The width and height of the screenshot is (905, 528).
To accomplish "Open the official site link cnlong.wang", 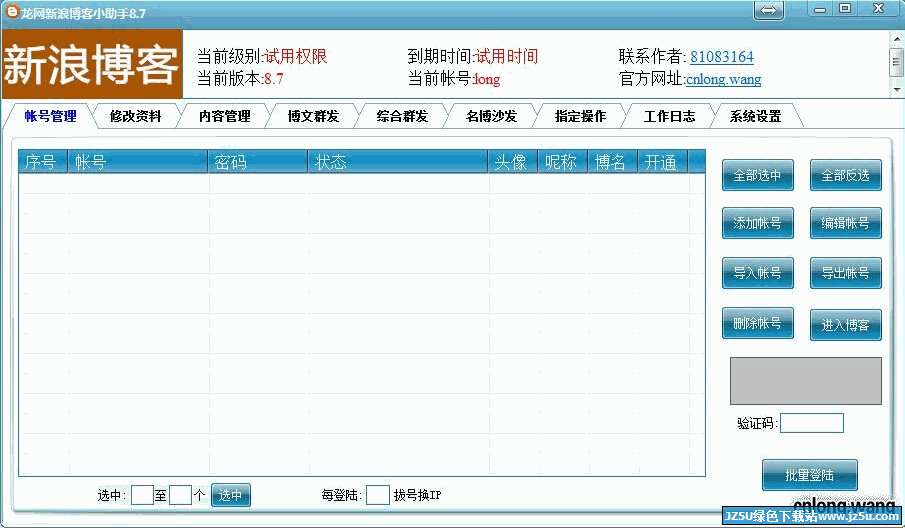I will [723, 79].
